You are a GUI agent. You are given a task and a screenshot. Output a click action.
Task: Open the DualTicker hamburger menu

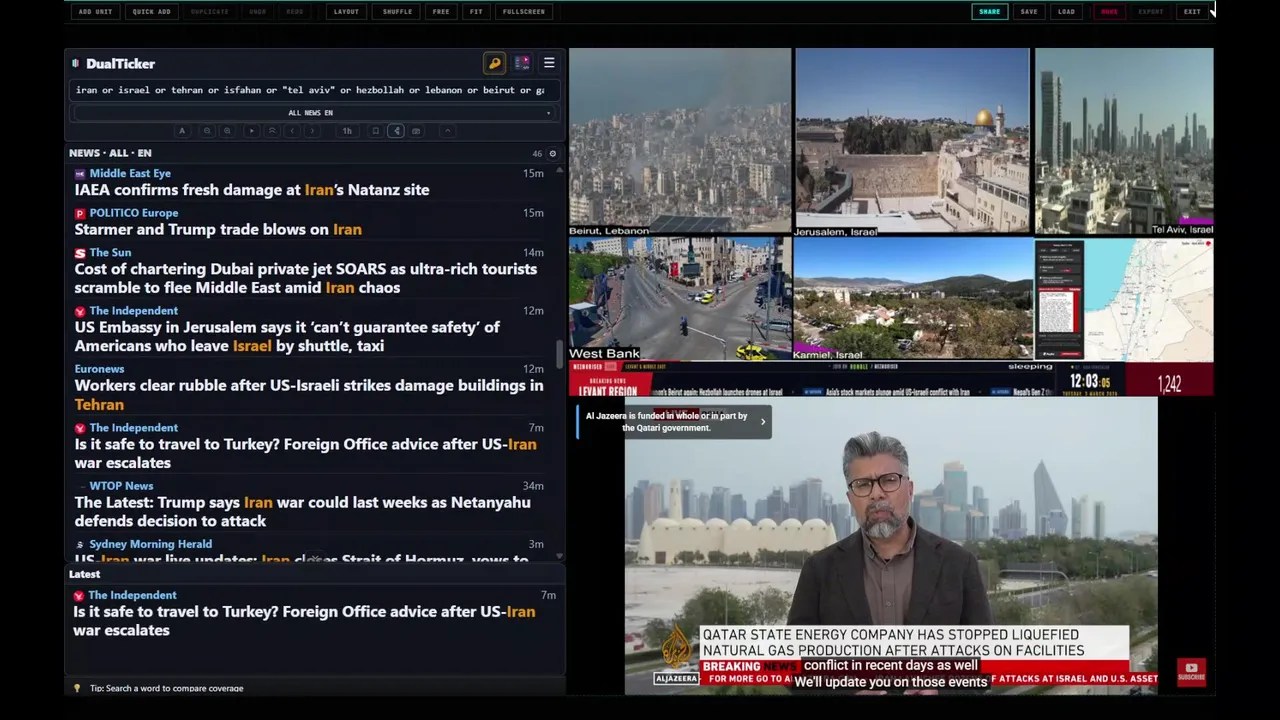tap(549, 63)
